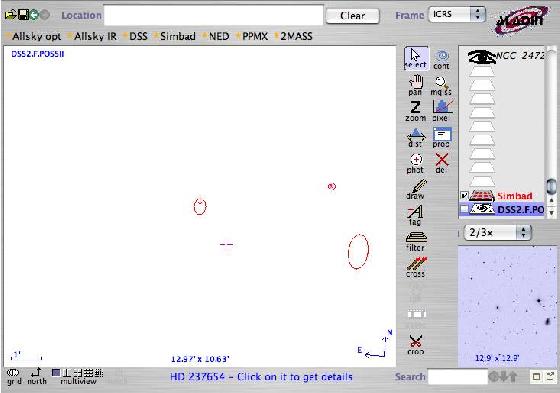Viewport: 560px width, 393px height.
Task: Open the filter tool
Action: [x=416, y=242]
